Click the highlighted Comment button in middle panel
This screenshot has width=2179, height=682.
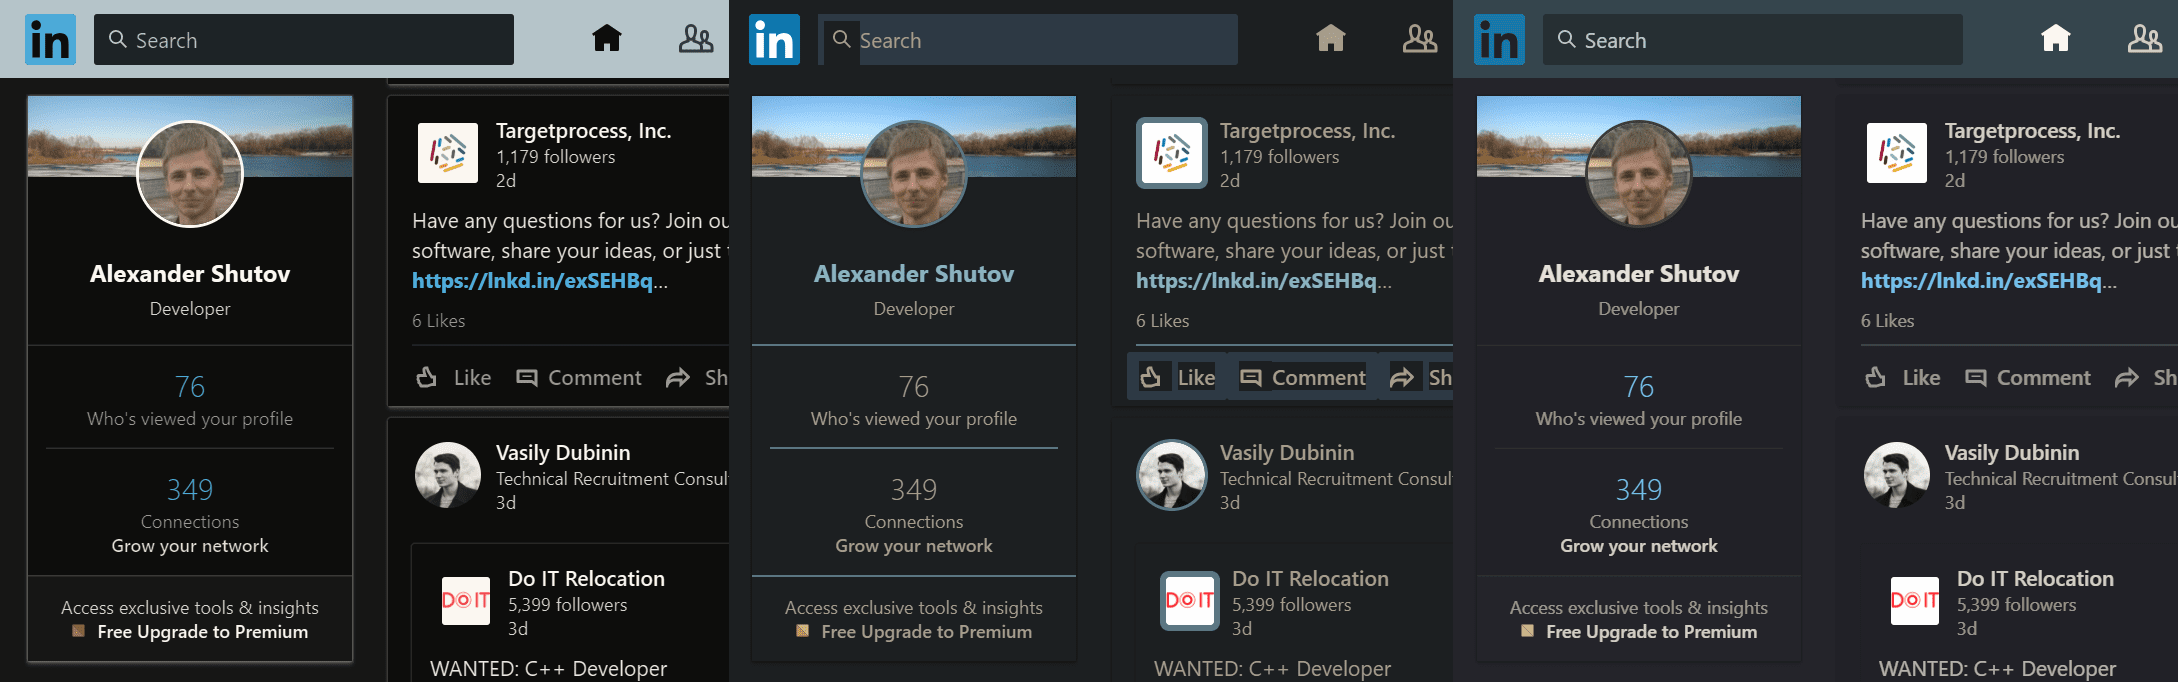(x=1303, y=377)
